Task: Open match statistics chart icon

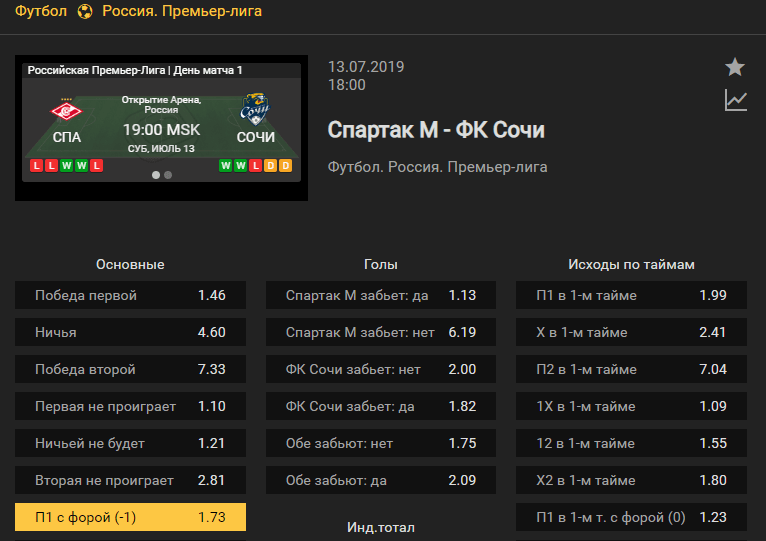Action: coord(736,100)
